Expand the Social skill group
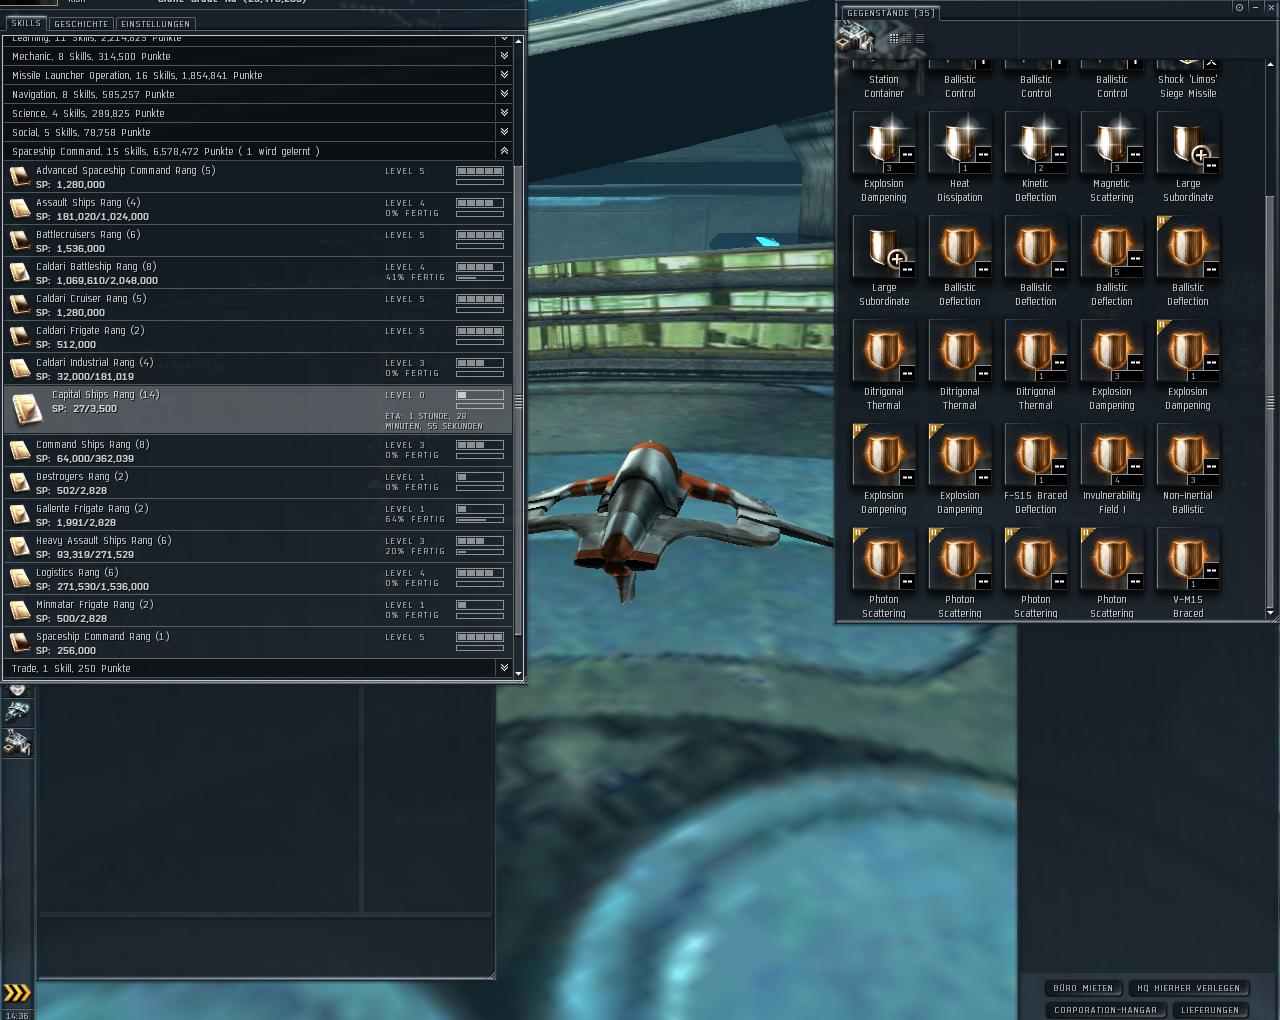This screenshot has width=1280, height=1020. pyautogui.click(x=504, y=132)
